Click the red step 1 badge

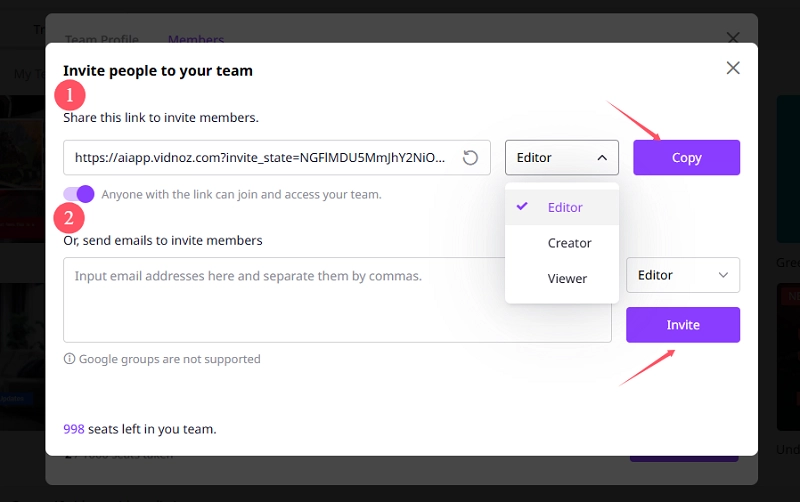pyautogui.click(x=70, y=96)
